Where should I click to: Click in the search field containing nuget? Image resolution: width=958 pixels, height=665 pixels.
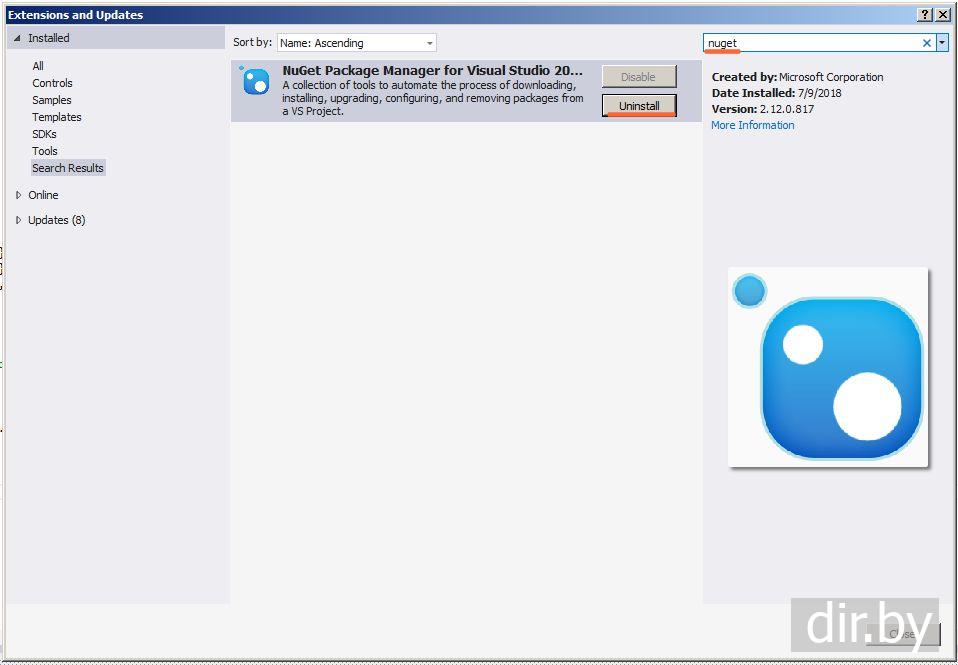pos(810,43)
